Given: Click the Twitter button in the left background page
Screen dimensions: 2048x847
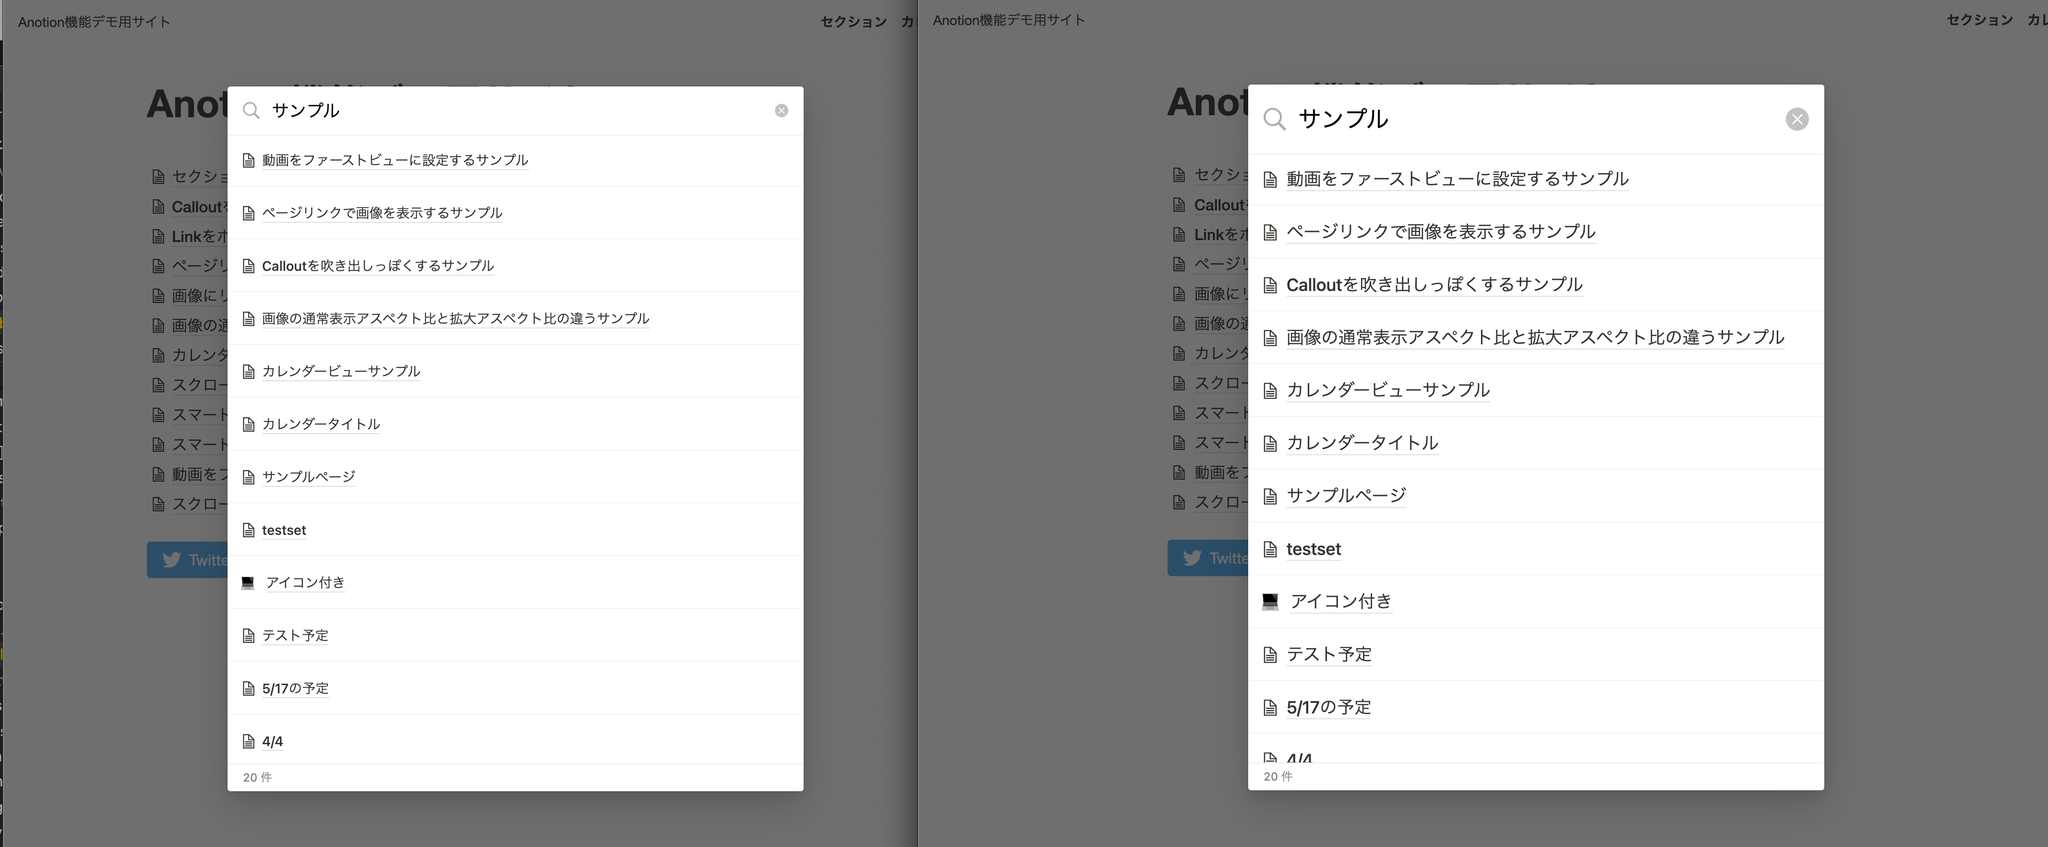Looking at the screenshot, I should (x=187, y=560).
